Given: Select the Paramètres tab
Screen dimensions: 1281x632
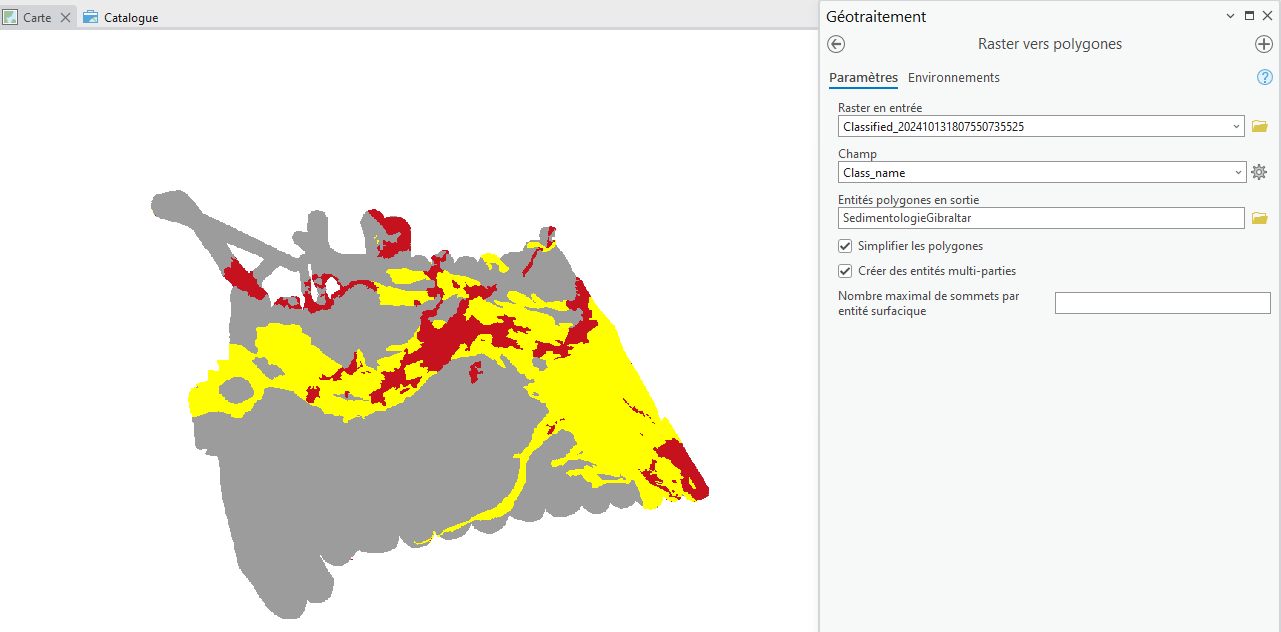Looking at the screenshot, I should [x=863, y=77].
